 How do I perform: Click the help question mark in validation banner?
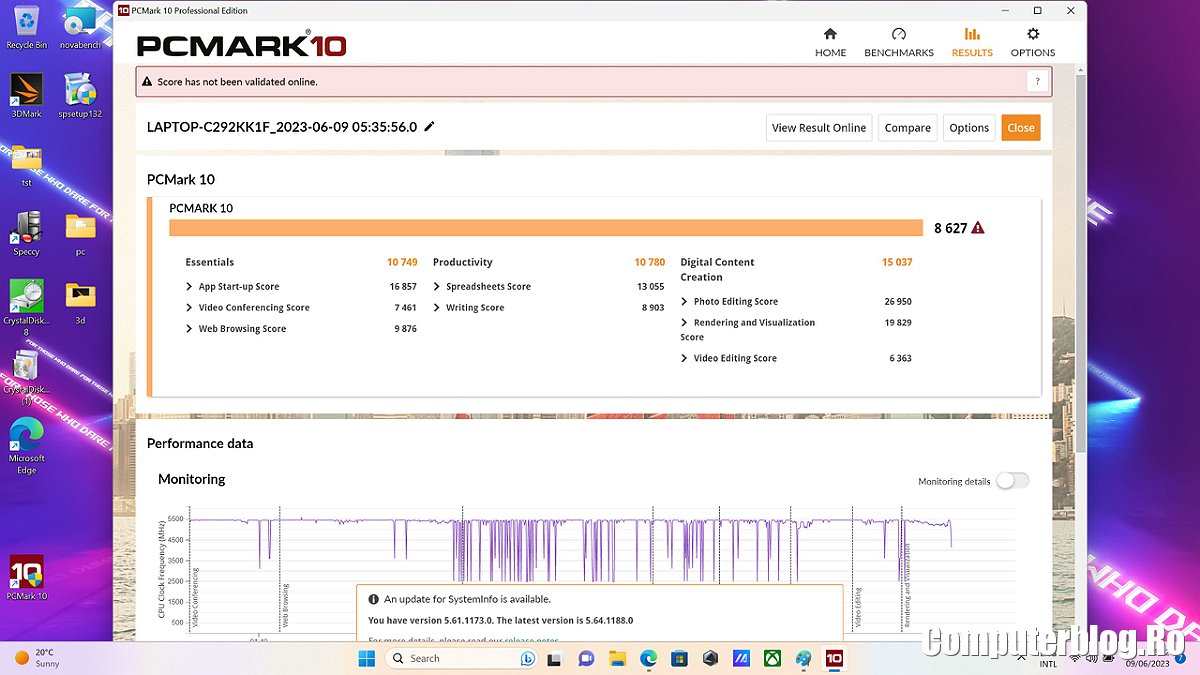[x=1037, y=82]
